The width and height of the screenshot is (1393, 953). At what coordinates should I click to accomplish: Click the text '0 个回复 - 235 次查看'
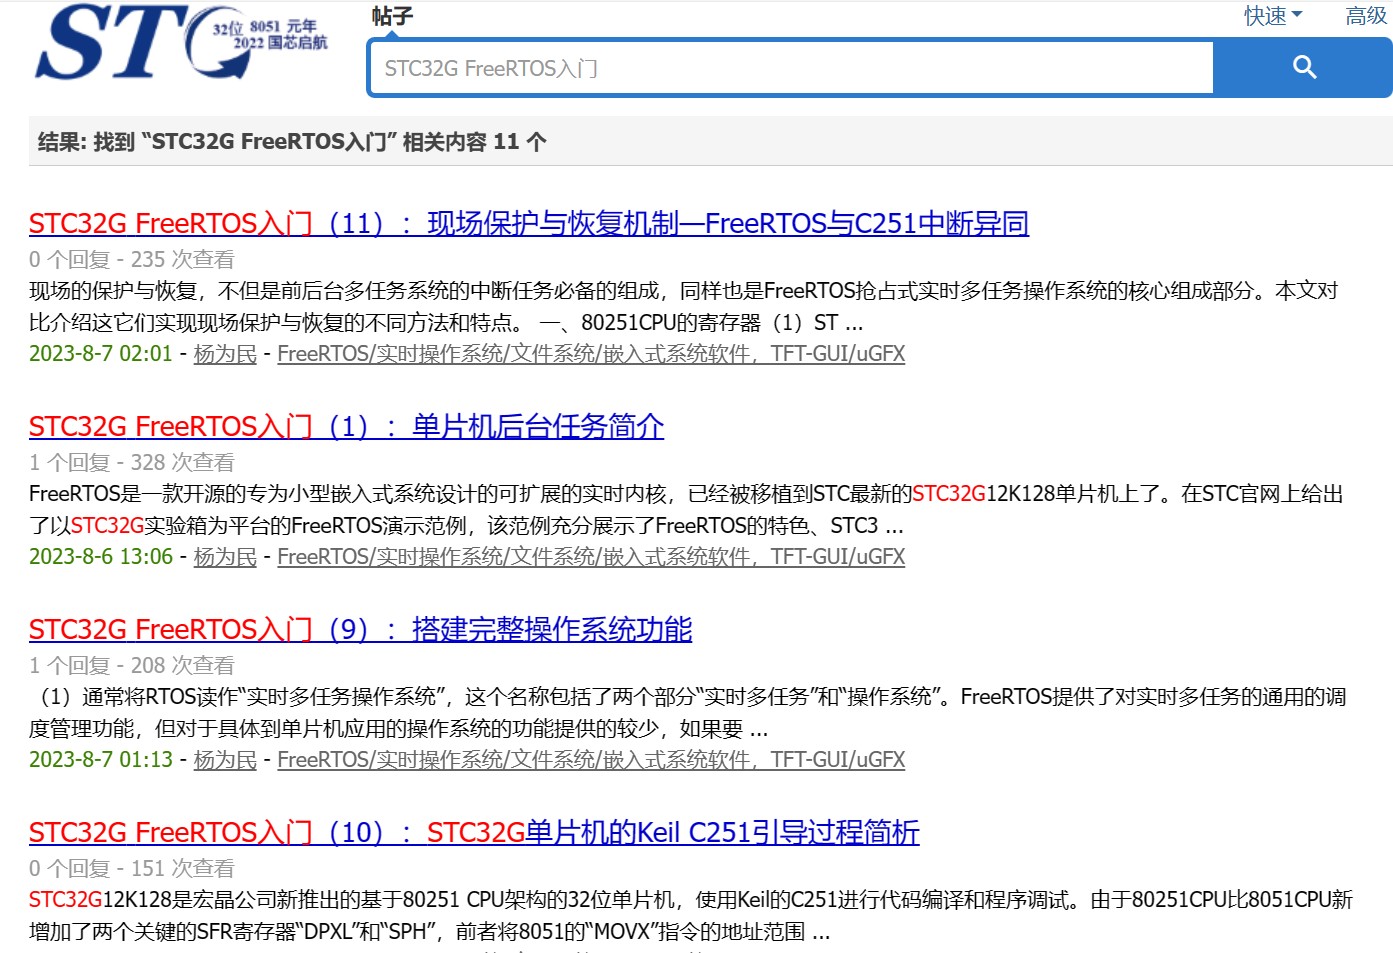point(132,260)
